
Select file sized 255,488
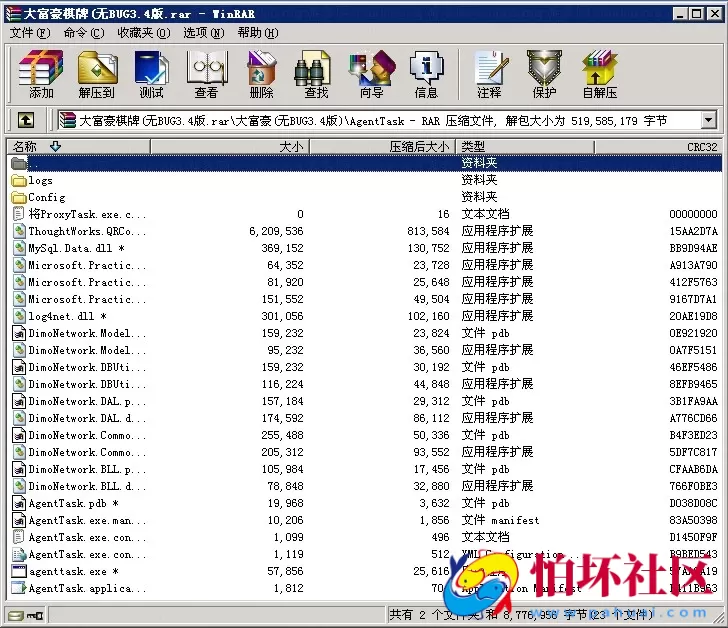click(364, 435)
